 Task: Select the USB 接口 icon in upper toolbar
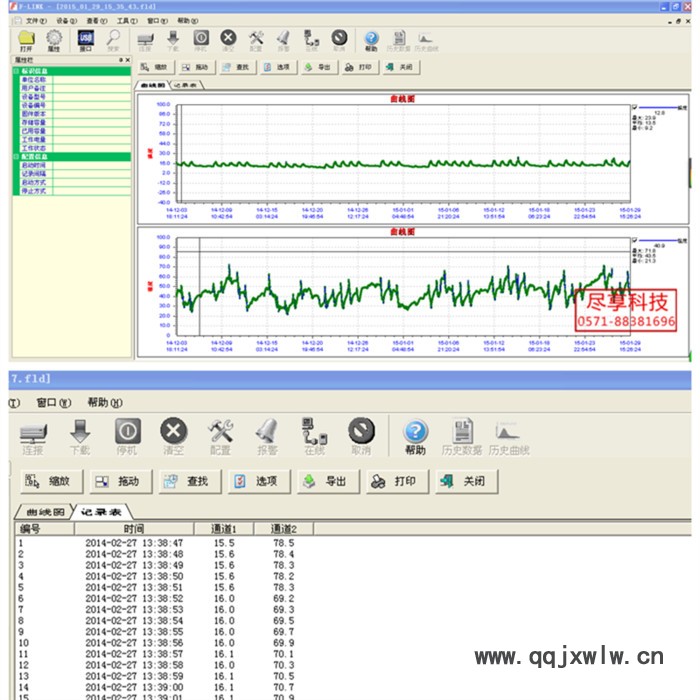pos(85,40)
